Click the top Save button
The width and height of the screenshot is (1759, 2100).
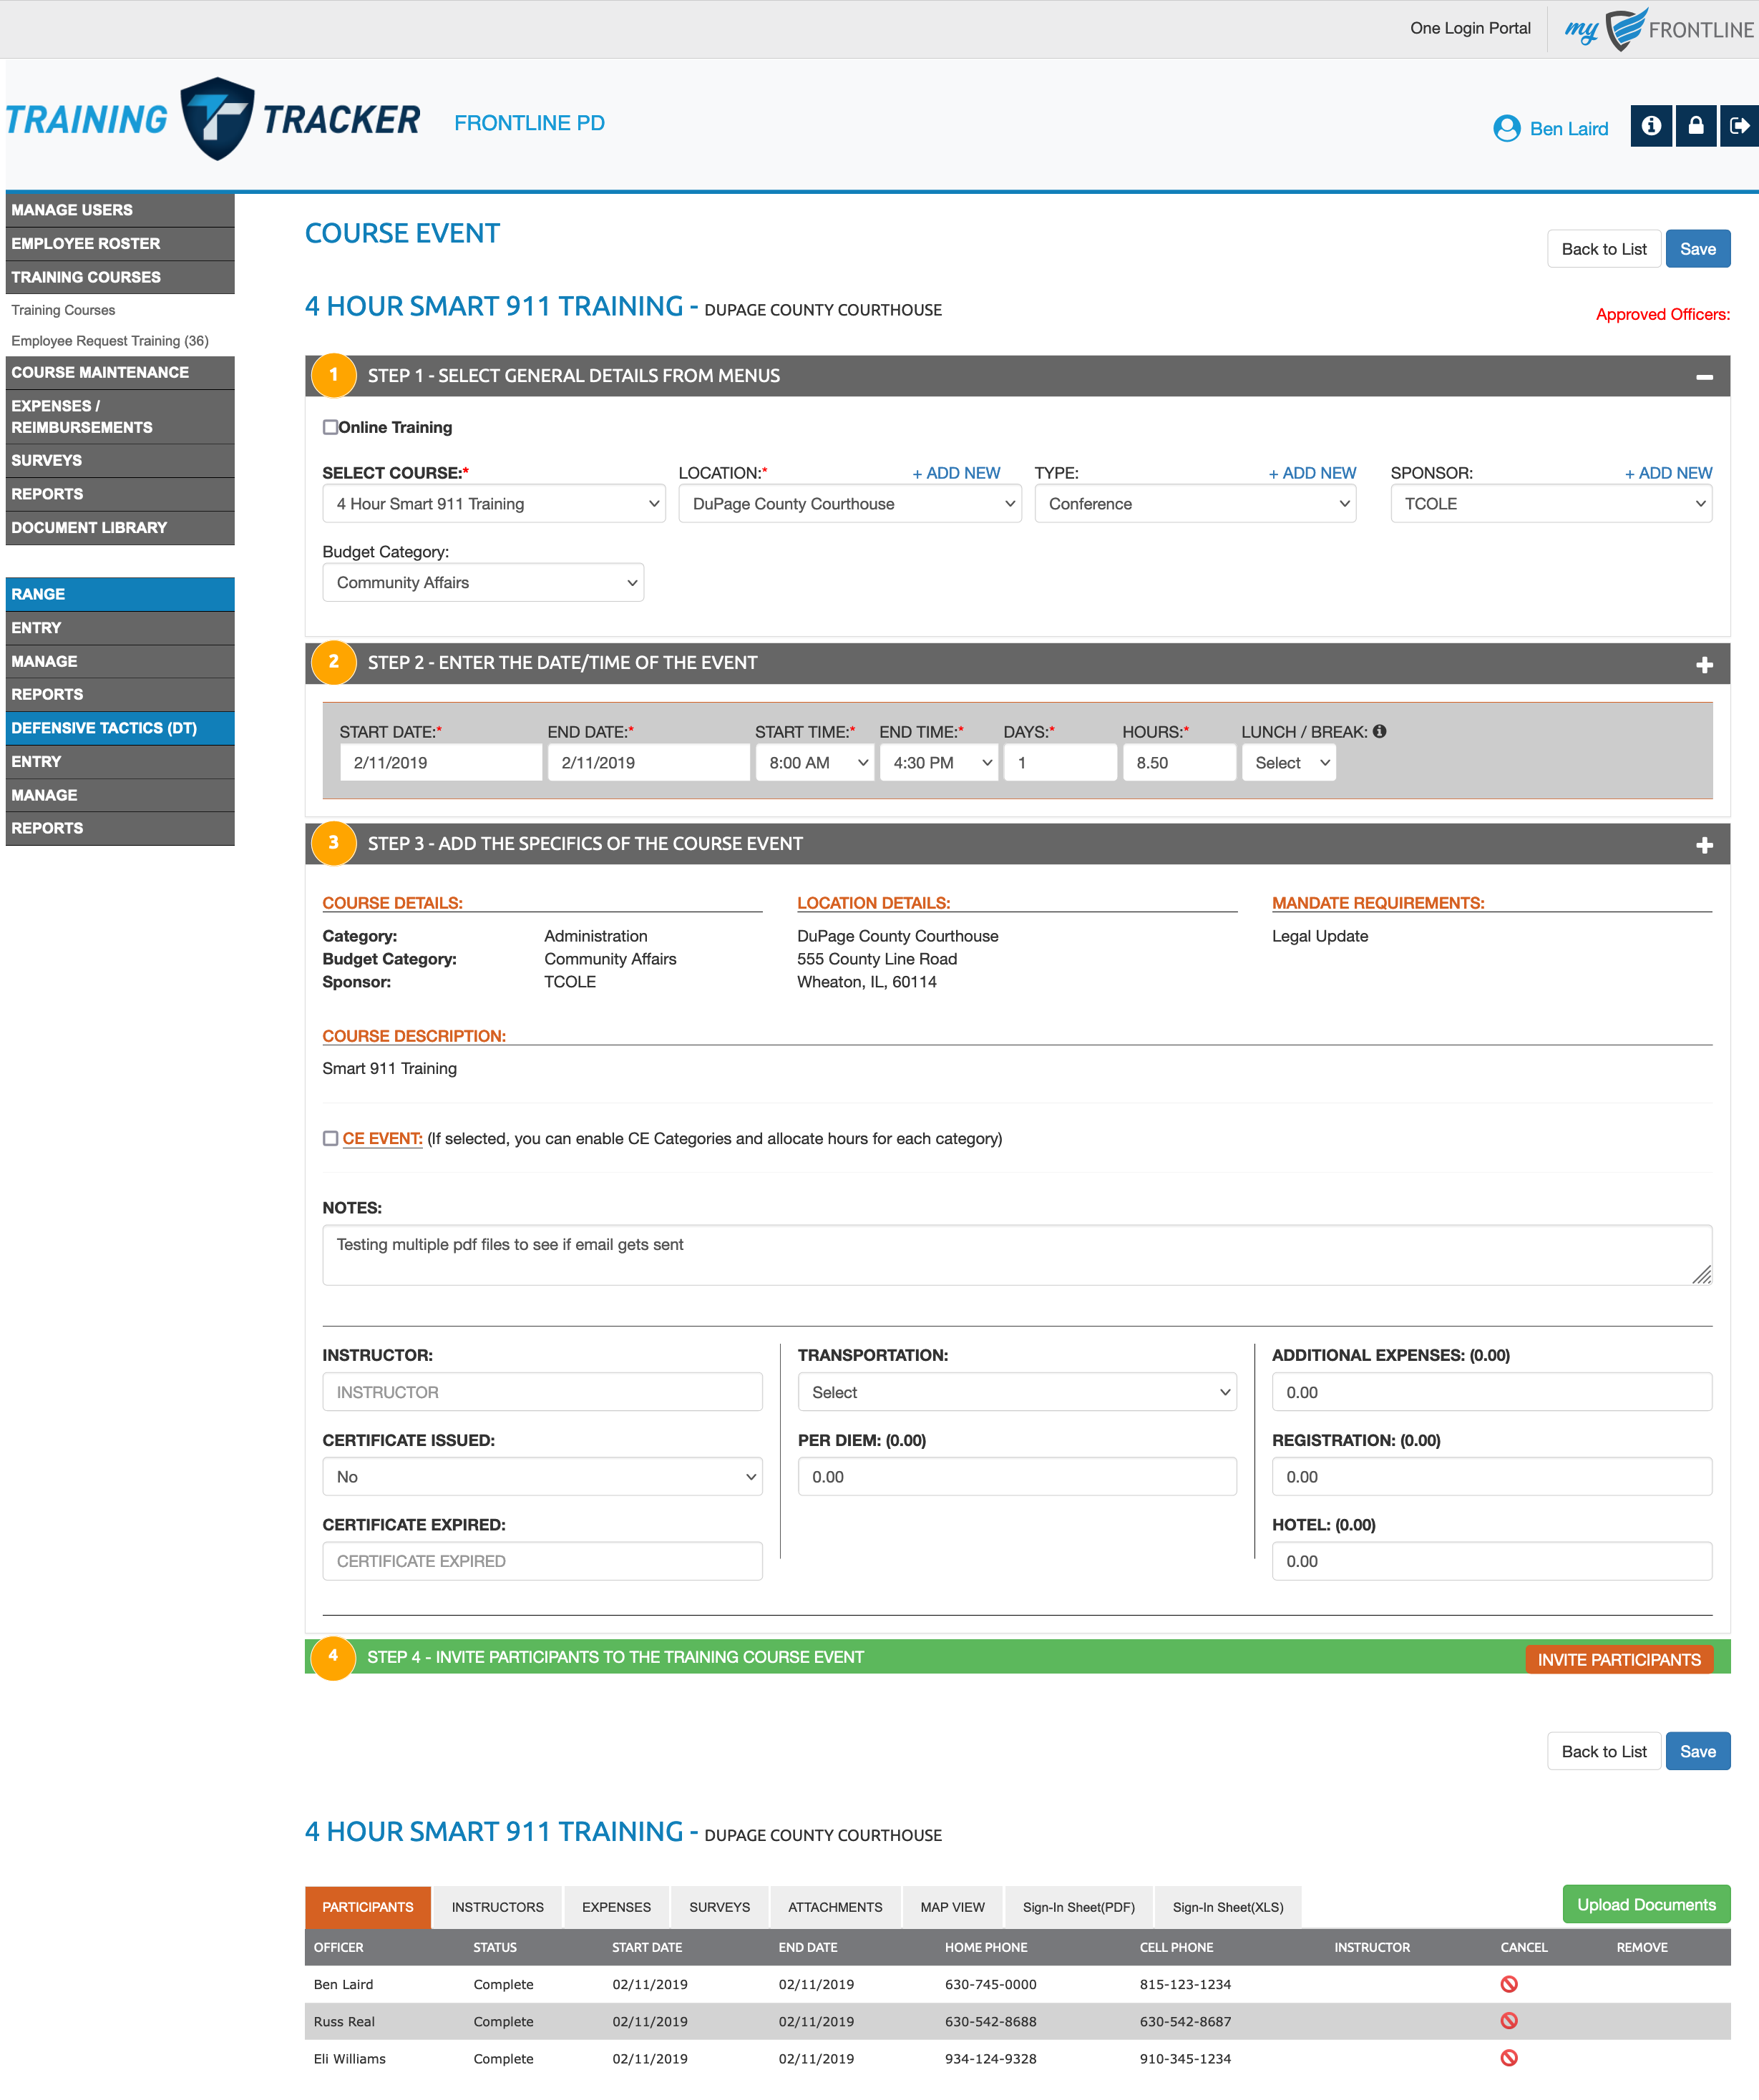1697,249
